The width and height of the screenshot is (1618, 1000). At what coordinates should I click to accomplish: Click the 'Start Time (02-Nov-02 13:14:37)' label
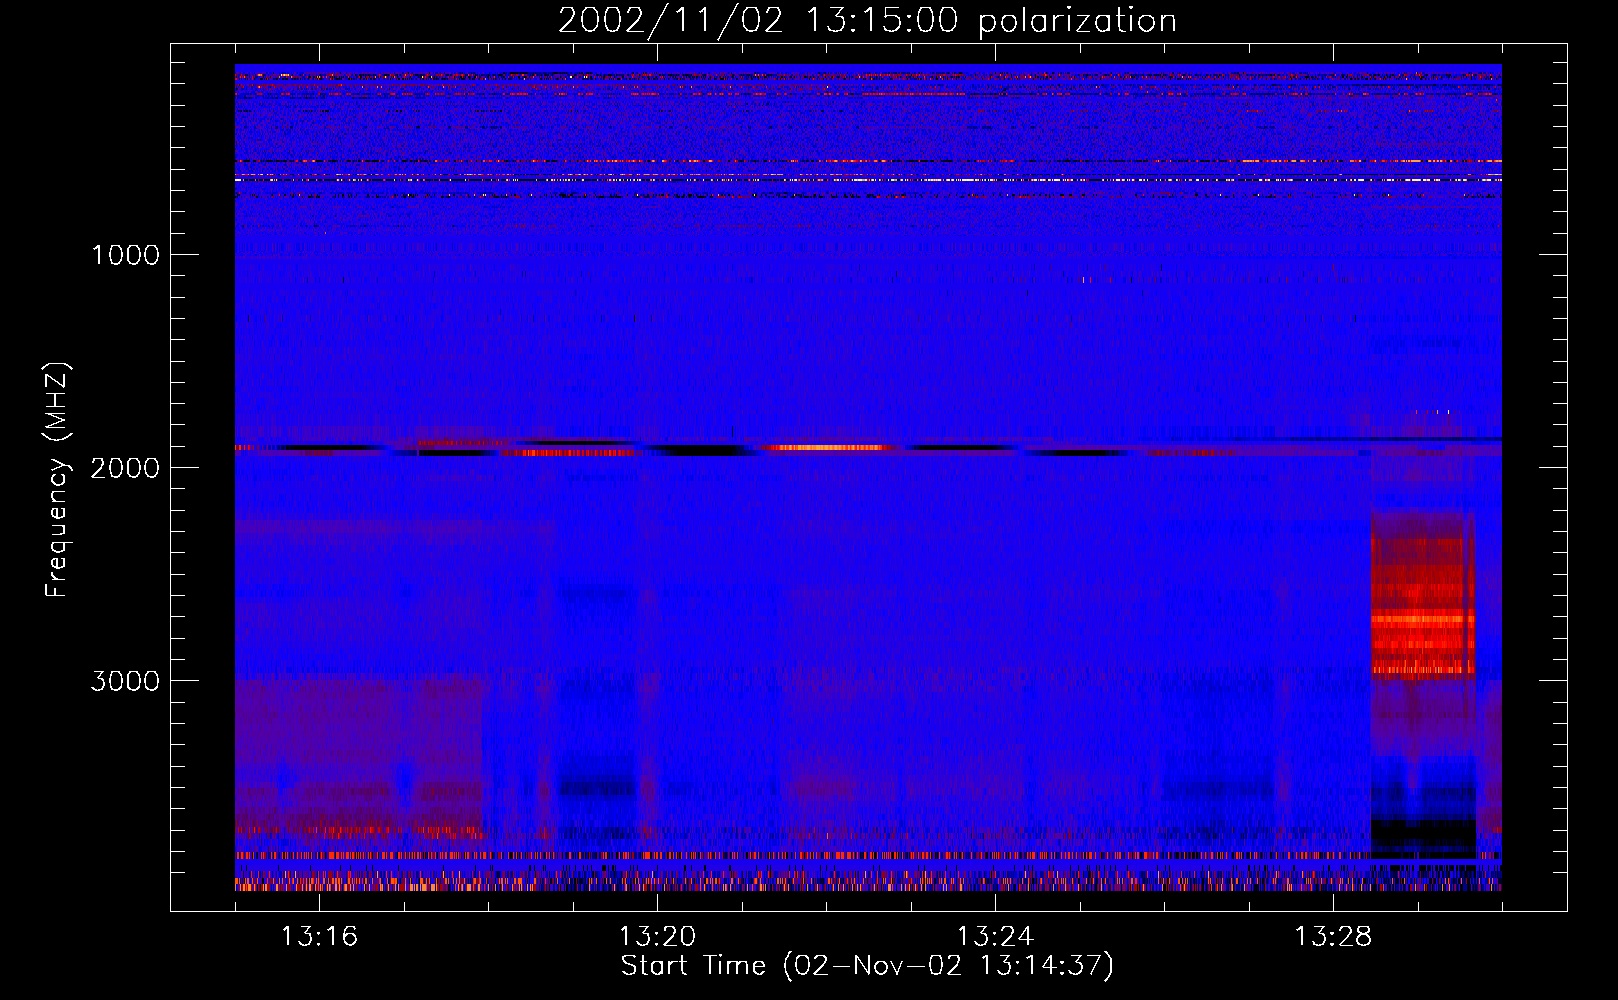pyautogui.click(x=867, y=966)
